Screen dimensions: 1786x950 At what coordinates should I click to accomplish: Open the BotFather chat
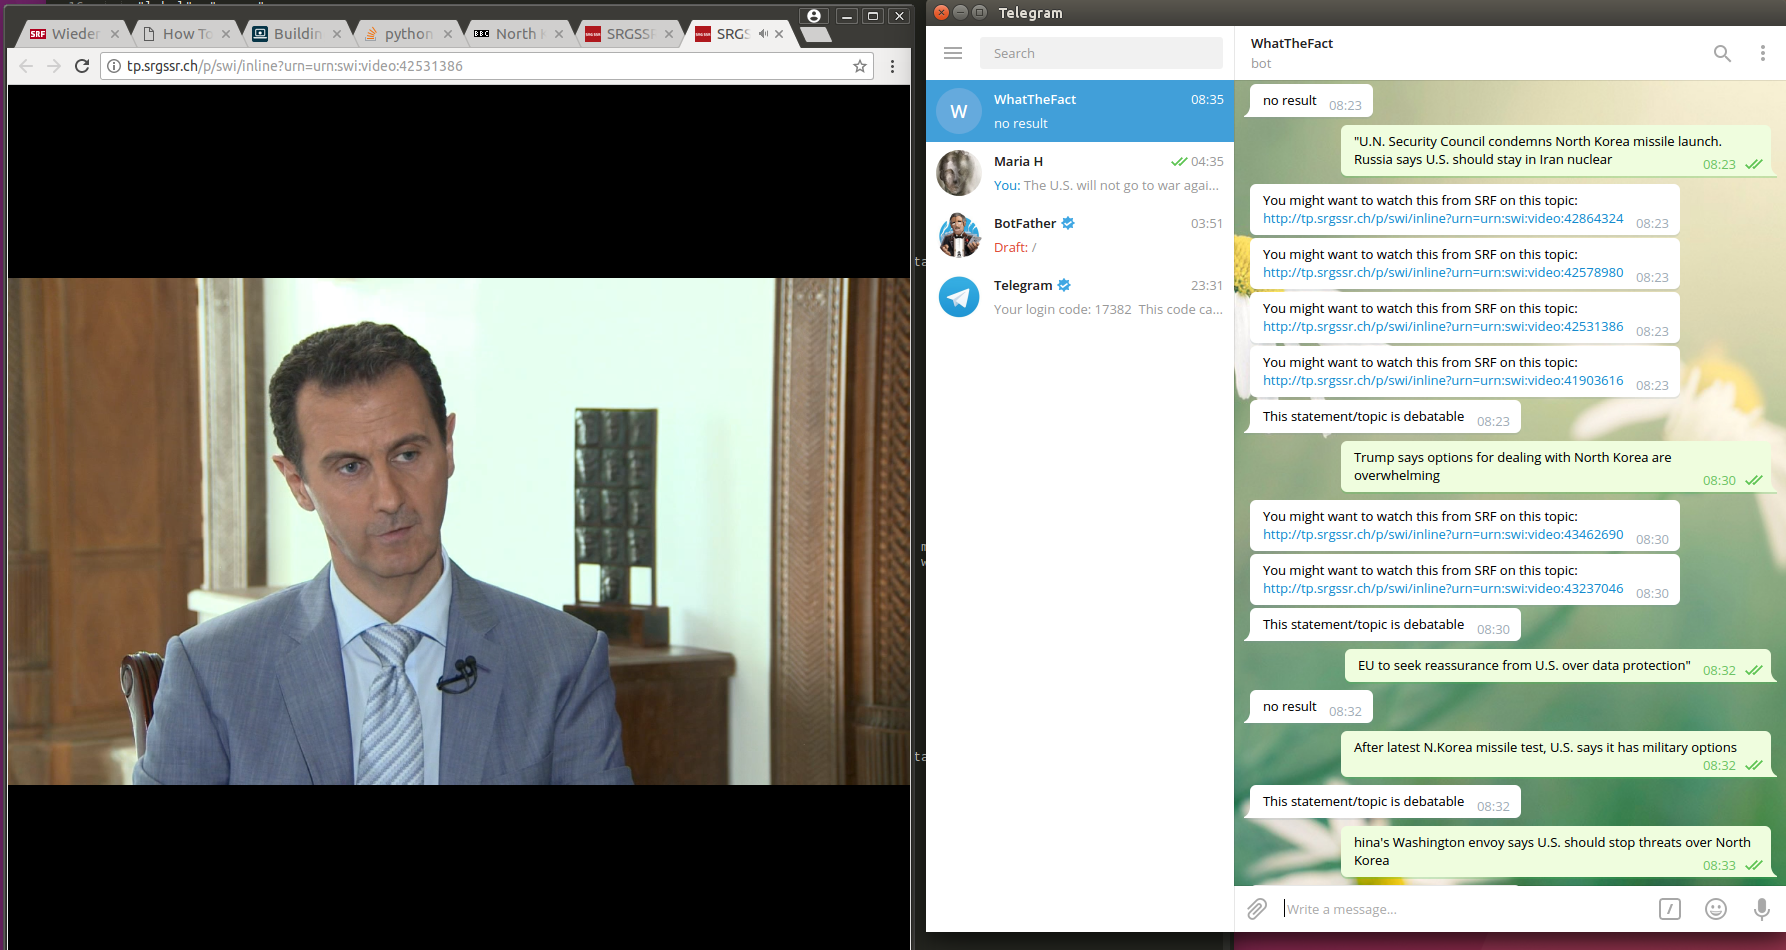(1080, 235)
